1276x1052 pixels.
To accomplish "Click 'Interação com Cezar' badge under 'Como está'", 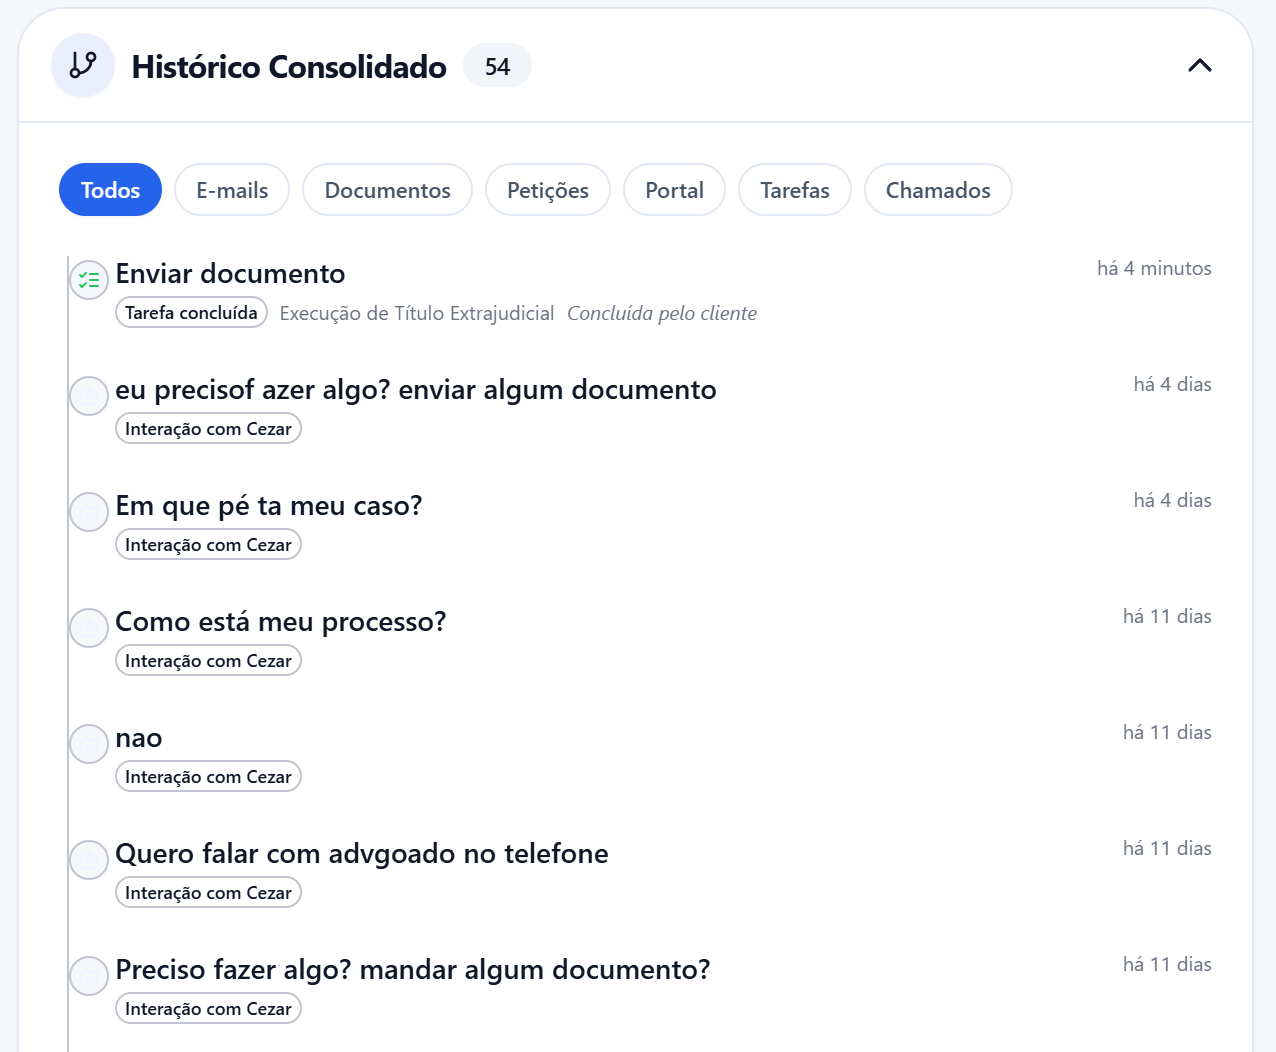I will coord(208,661).
